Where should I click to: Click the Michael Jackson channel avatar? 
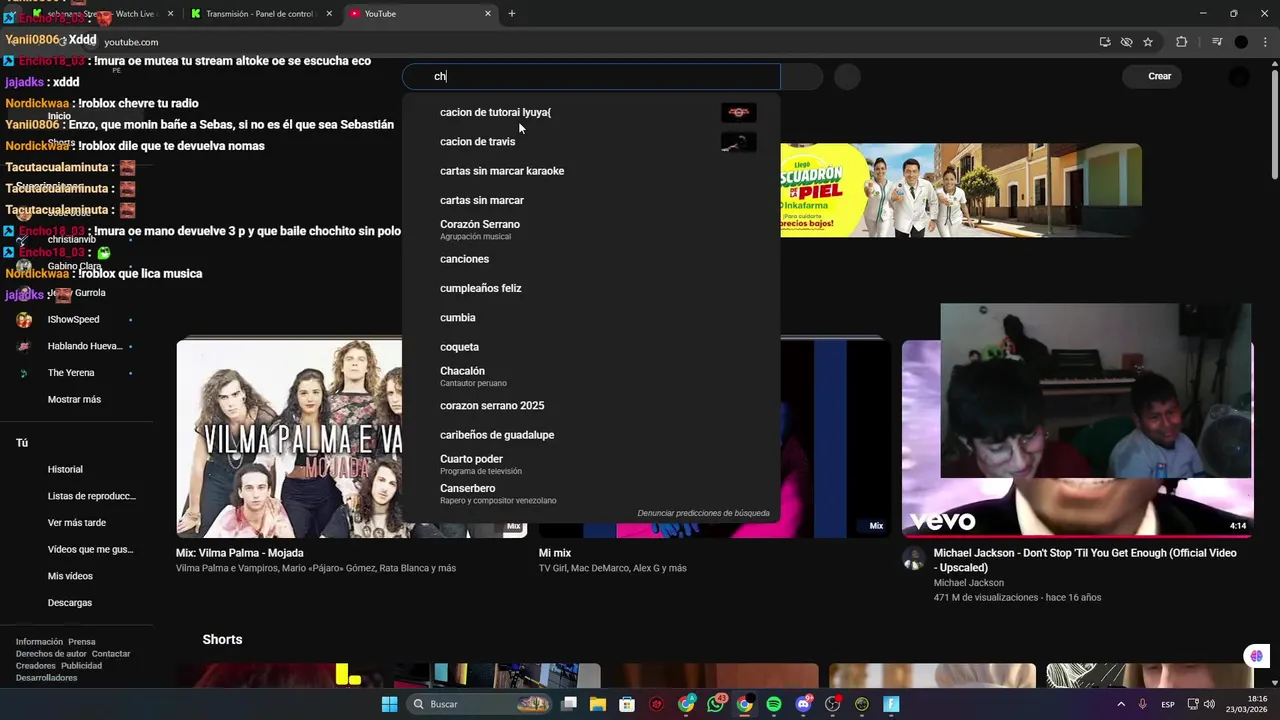(914, 559)
